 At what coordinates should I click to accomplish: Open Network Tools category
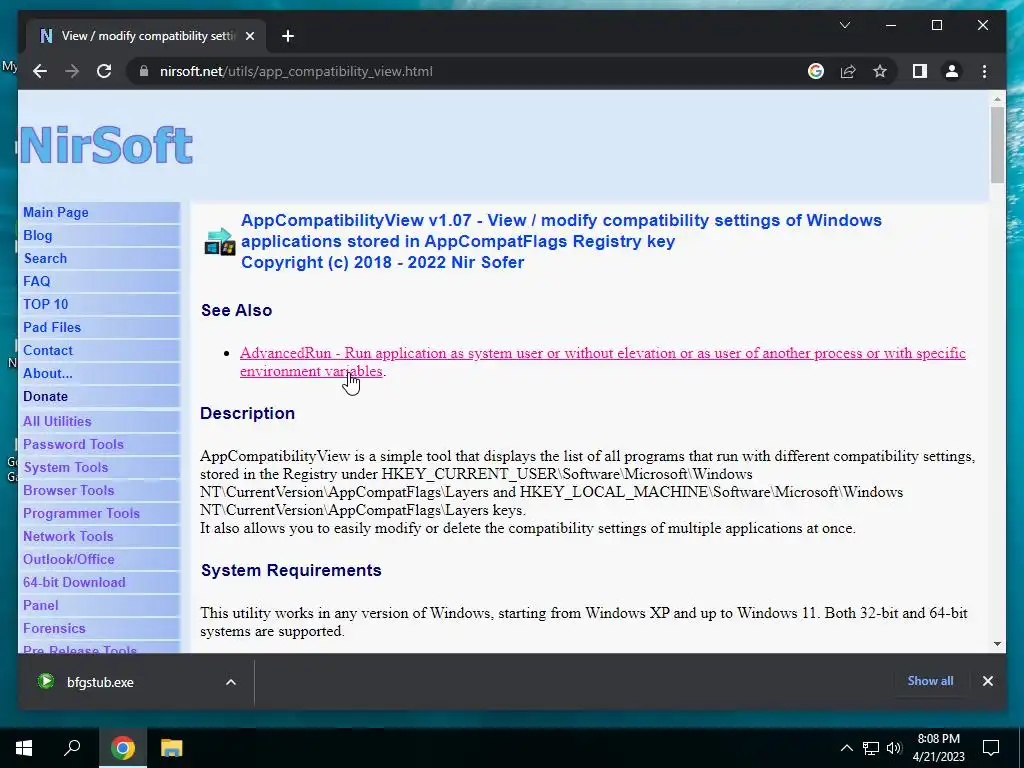pos(68,536)
